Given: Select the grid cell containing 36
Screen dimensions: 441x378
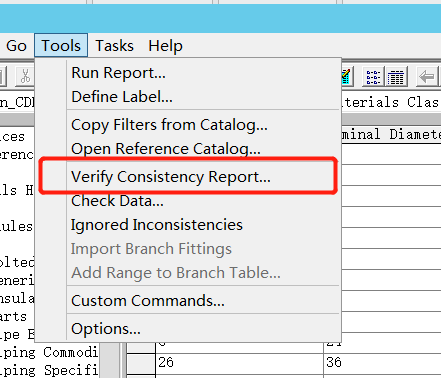Looking at the screenshot, I should click(x=382, y=362).
